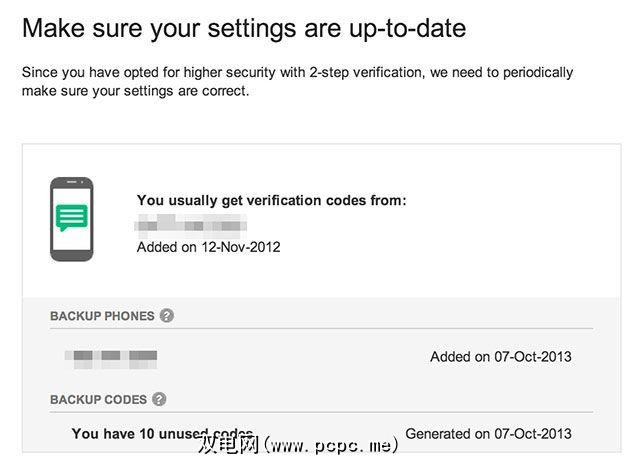Viewport: 640px width, 468px height.
Task: Select the blurred backup phone number
Action: point(110,356)
